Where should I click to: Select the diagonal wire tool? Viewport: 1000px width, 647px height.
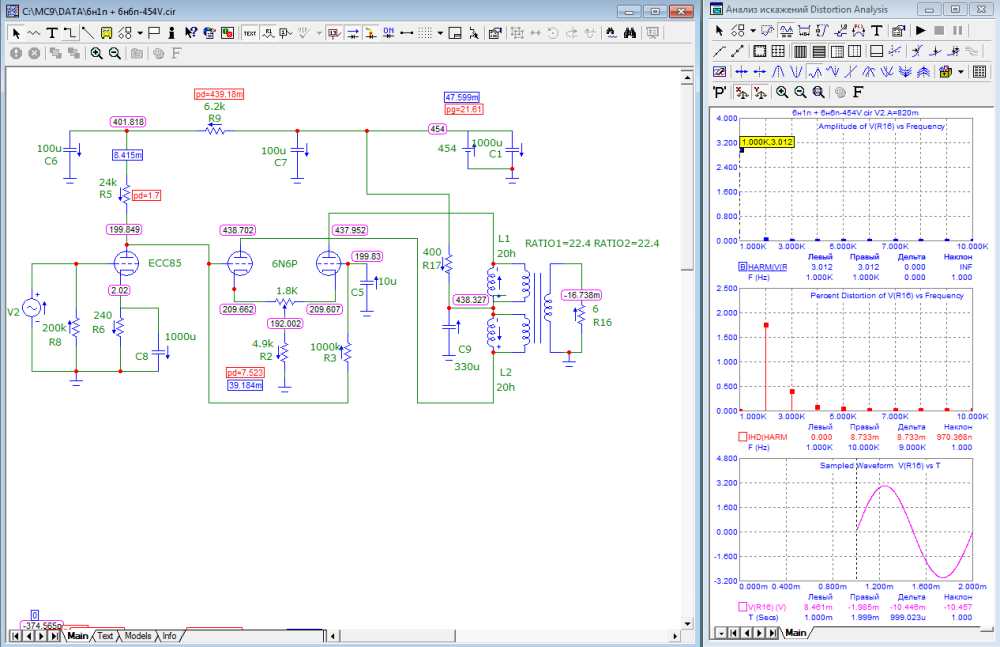coord(88,32)
